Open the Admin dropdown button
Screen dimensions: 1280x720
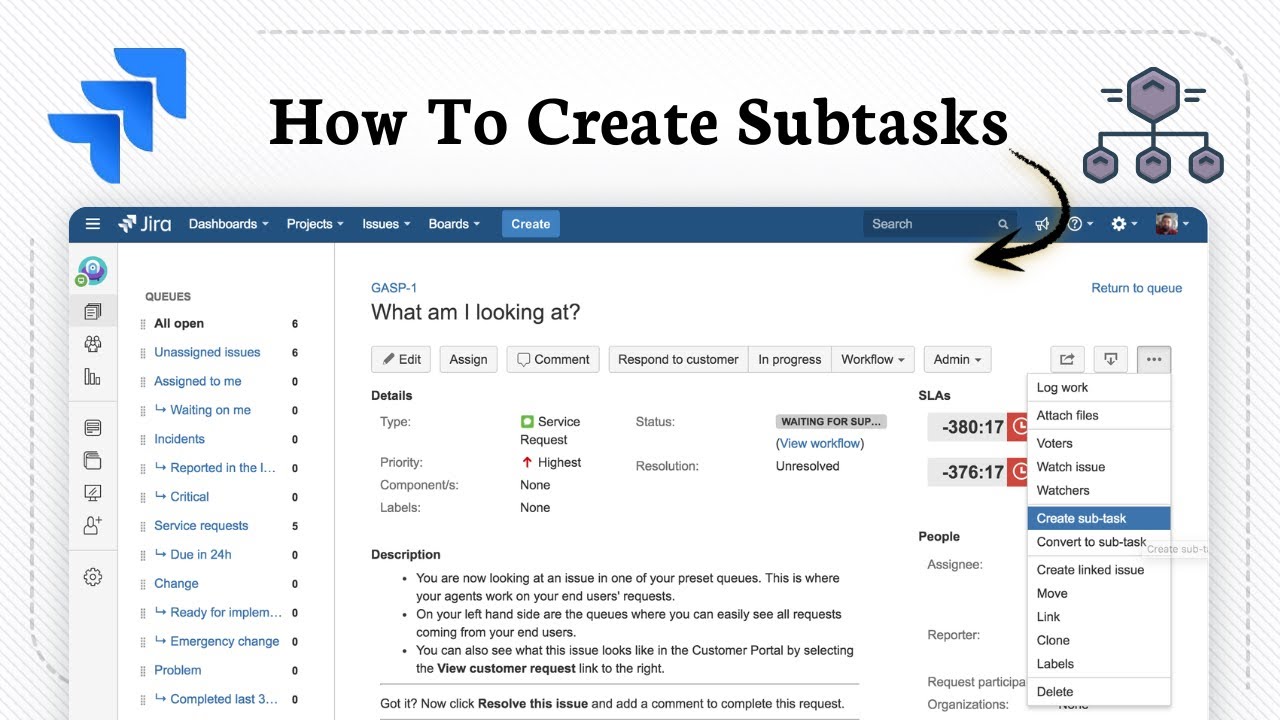[957, 359]
